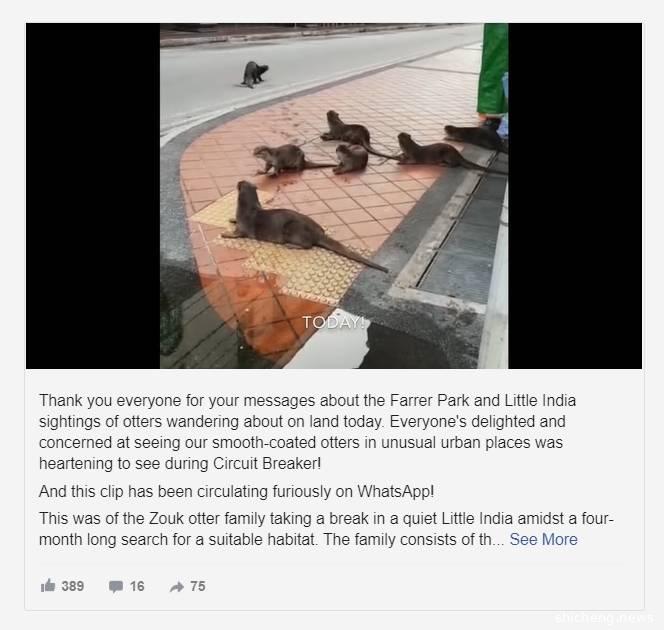The width and height of the screenshot is (664, 630).
Task: Click the black left letterbox of video
Action: click(93, 196)
